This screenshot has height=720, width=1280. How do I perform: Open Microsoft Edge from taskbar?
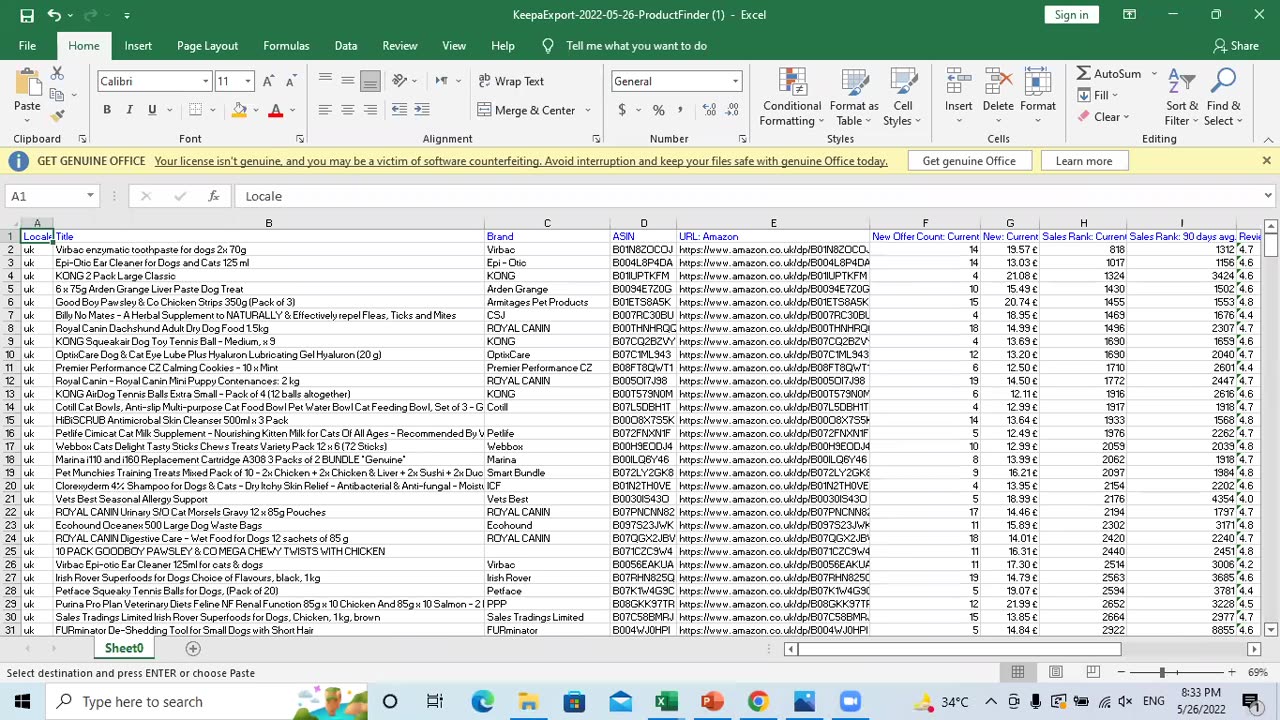[482, 702]
